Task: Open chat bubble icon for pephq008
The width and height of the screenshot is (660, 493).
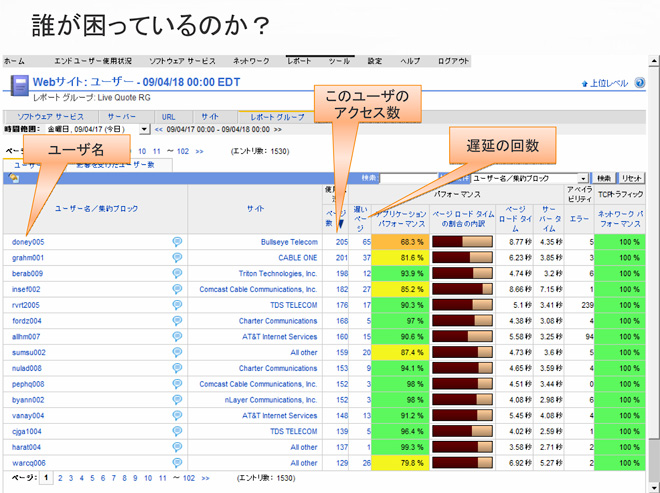Action: 177,384
